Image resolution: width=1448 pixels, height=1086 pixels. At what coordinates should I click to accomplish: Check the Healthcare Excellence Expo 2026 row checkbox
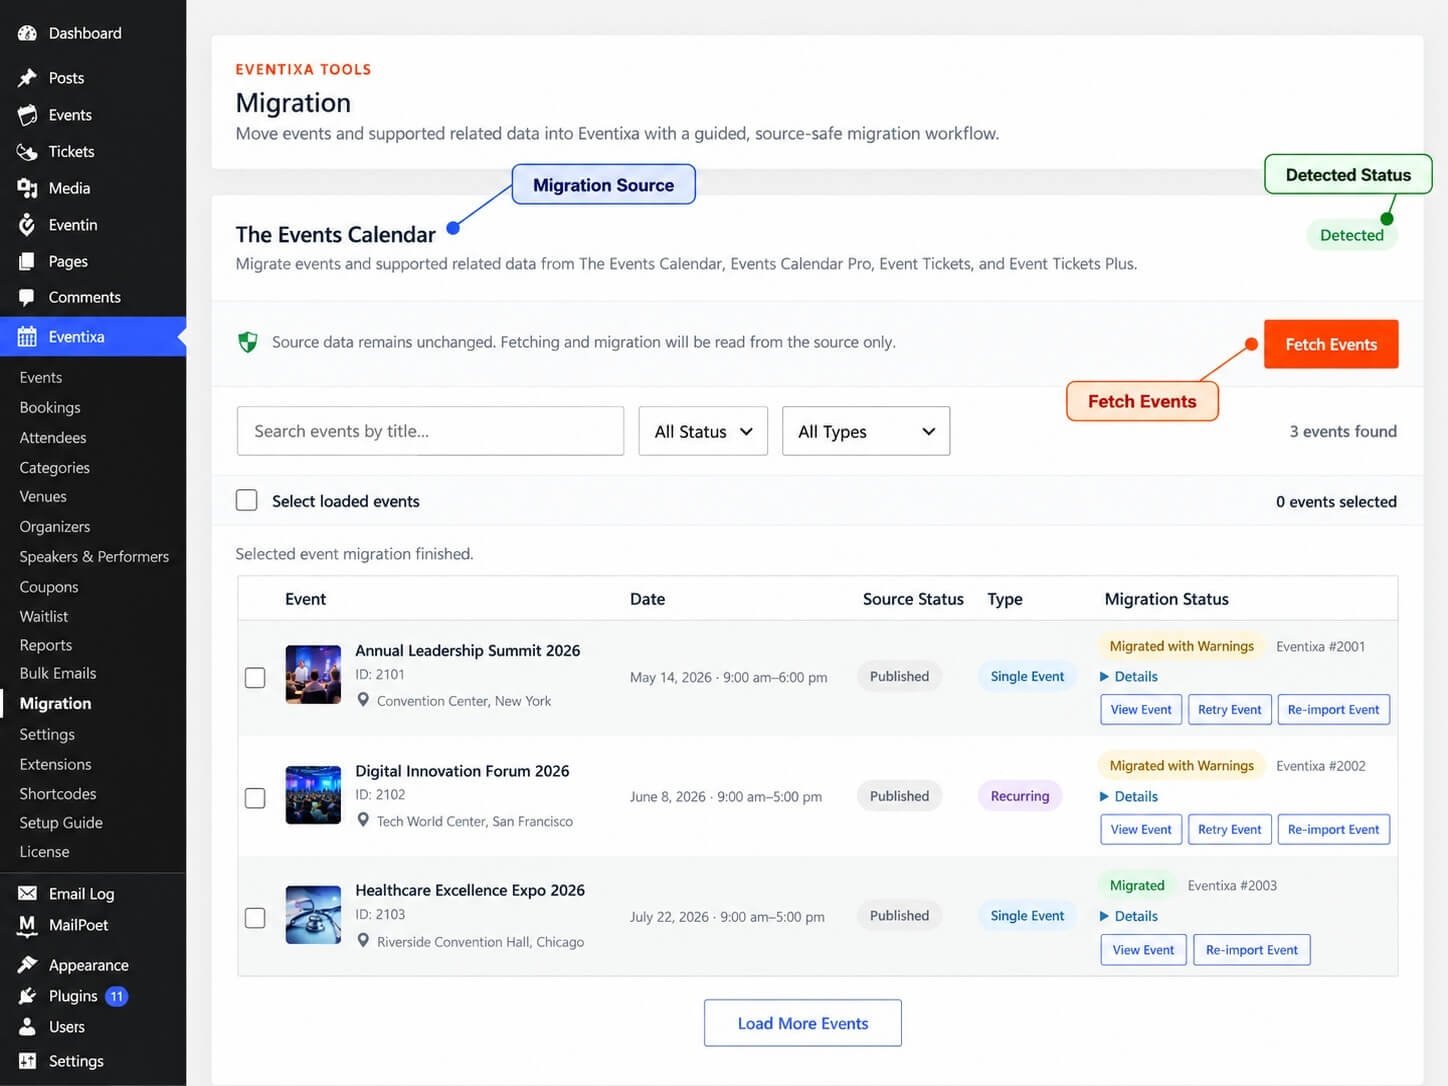coord(255,917)
